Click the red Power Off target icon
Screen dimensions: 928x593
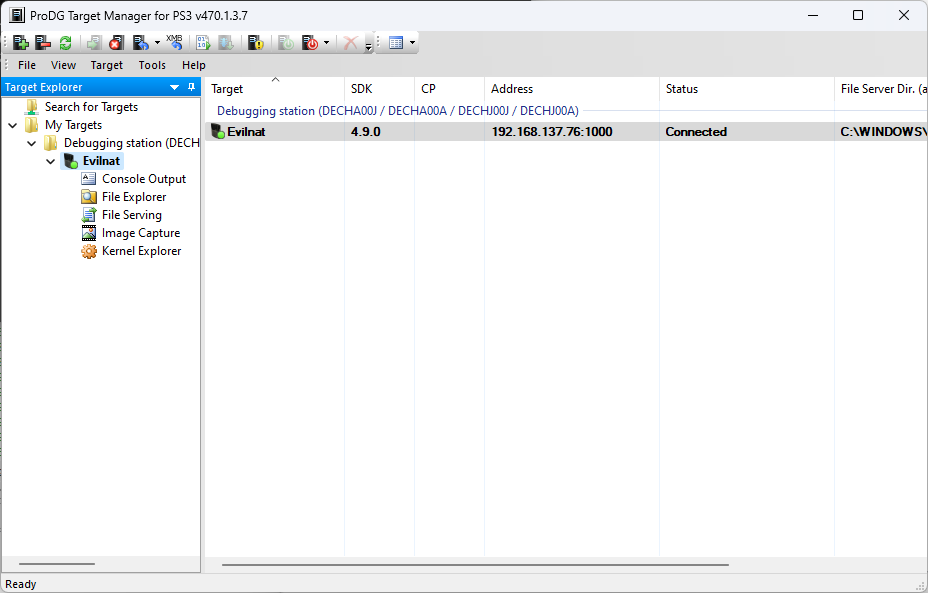[x=310, y=43]
